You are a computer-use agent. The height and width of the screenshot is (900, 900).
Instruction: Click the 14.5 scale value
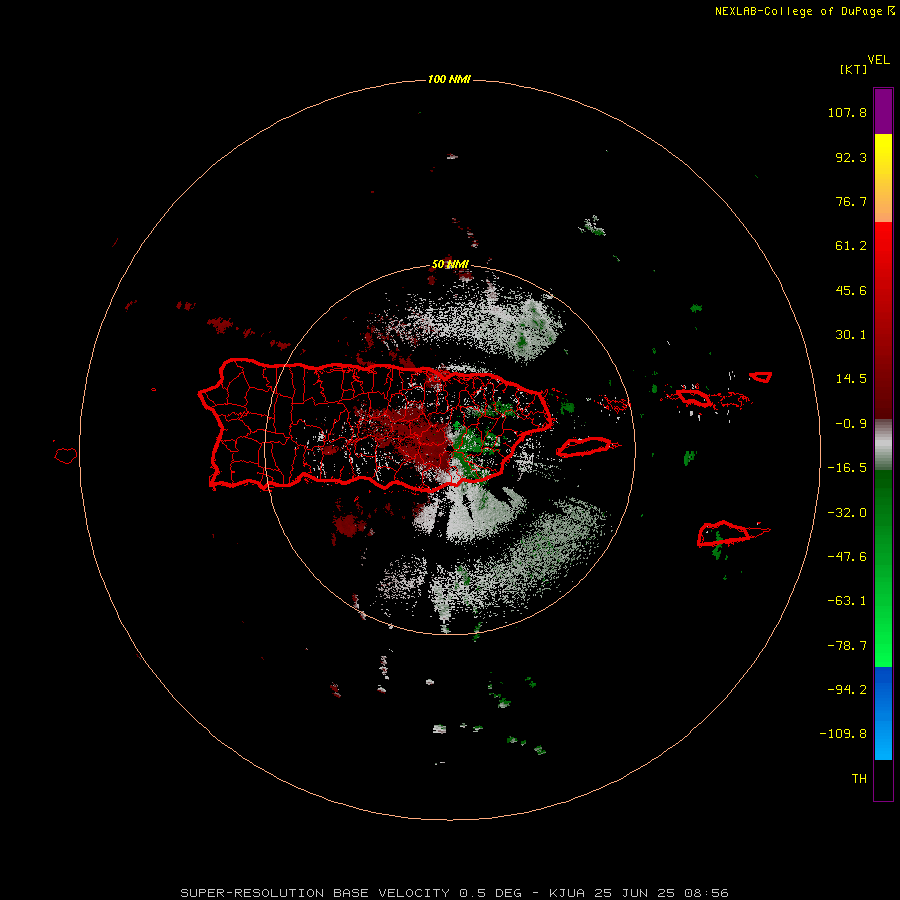(851, 379)
